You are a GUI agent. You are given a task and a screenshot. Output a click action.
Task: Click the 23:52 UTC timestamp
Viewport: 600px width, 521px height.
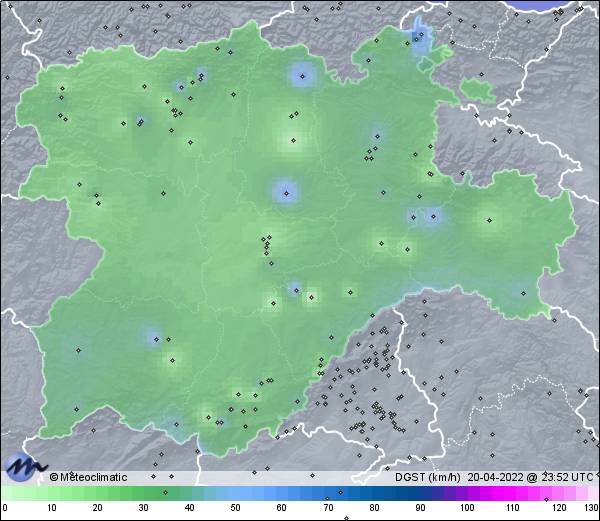pyautogui.click(x=567, y=477)
